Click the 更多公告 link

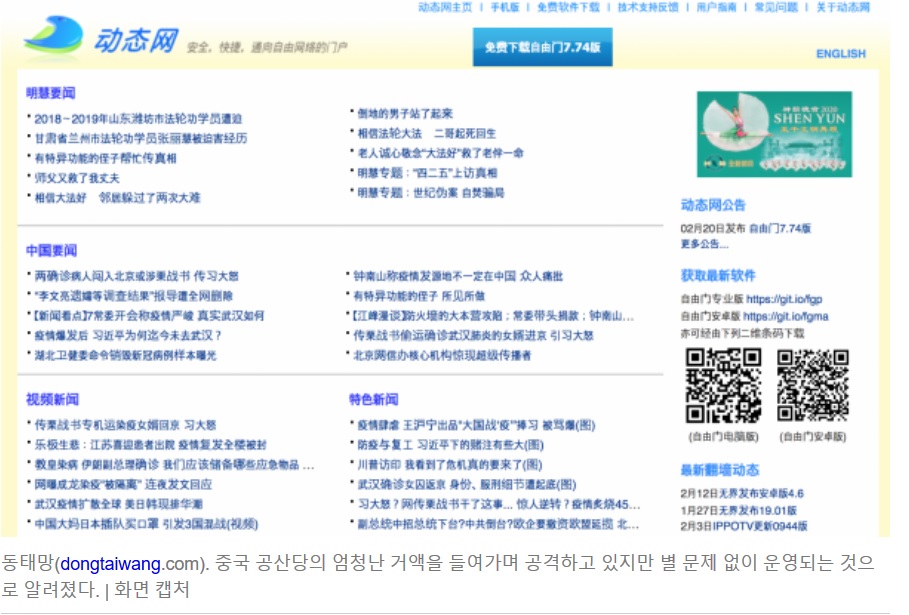704,244
